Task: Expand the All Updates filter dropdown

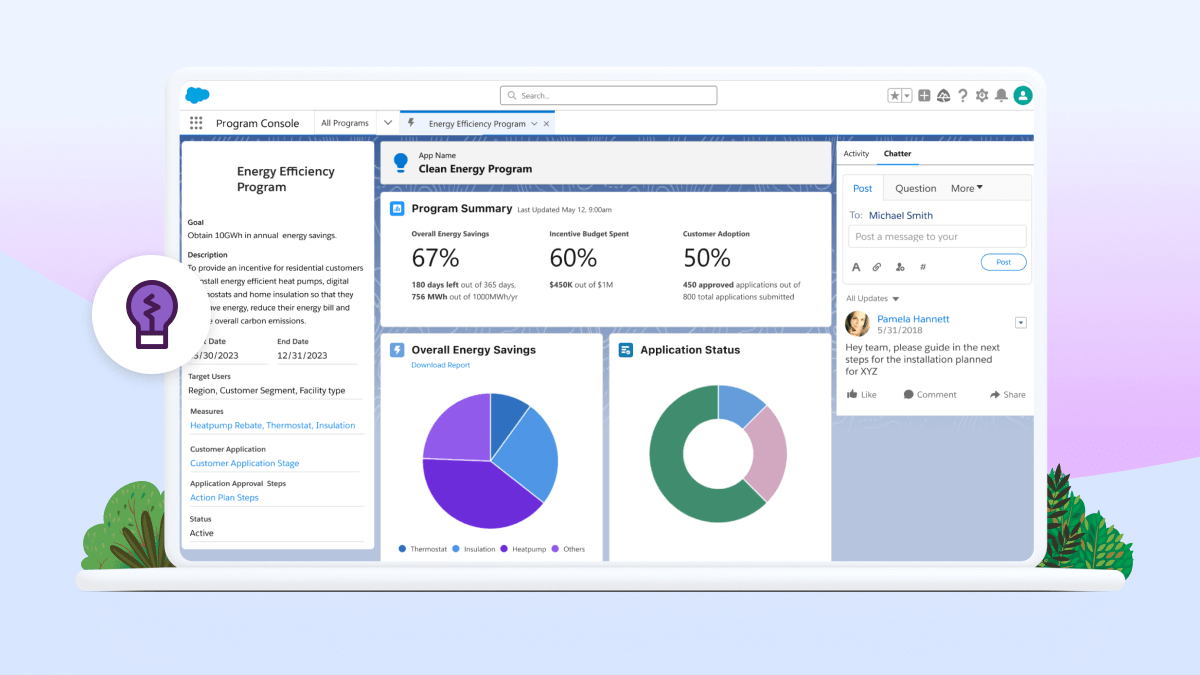Action: click(870, 298)
